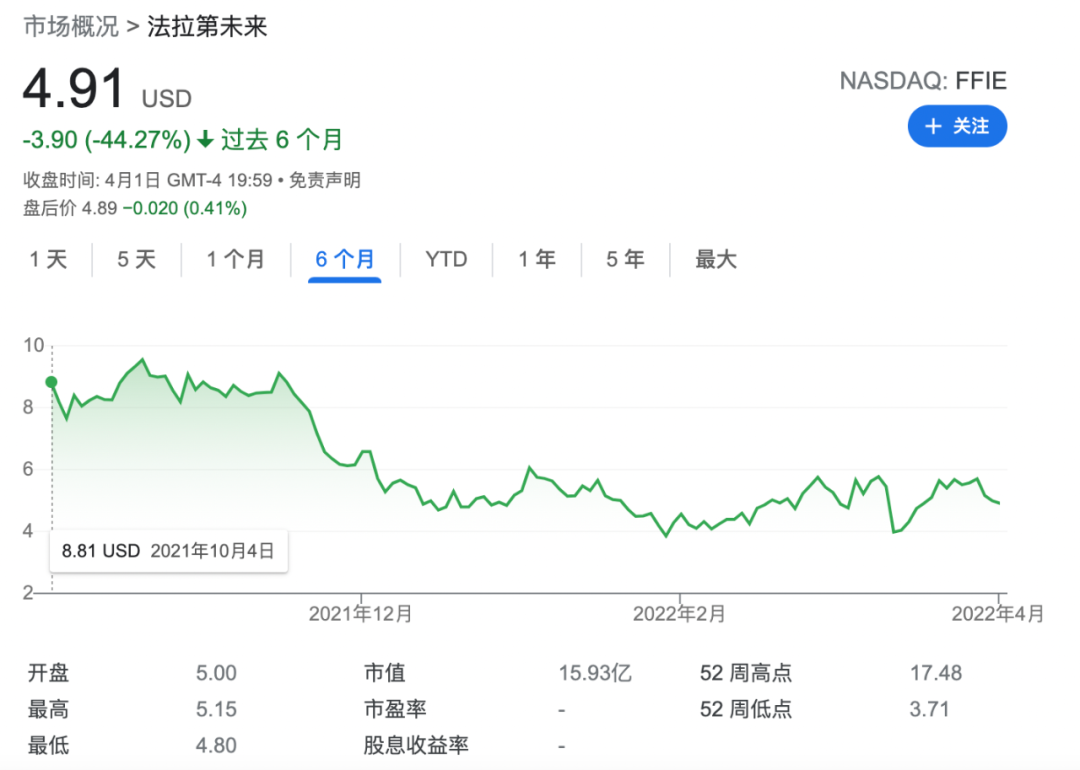Click the -3.90 (-44.27%) change text
The image size is (1080, 770).
coord(107,140)
